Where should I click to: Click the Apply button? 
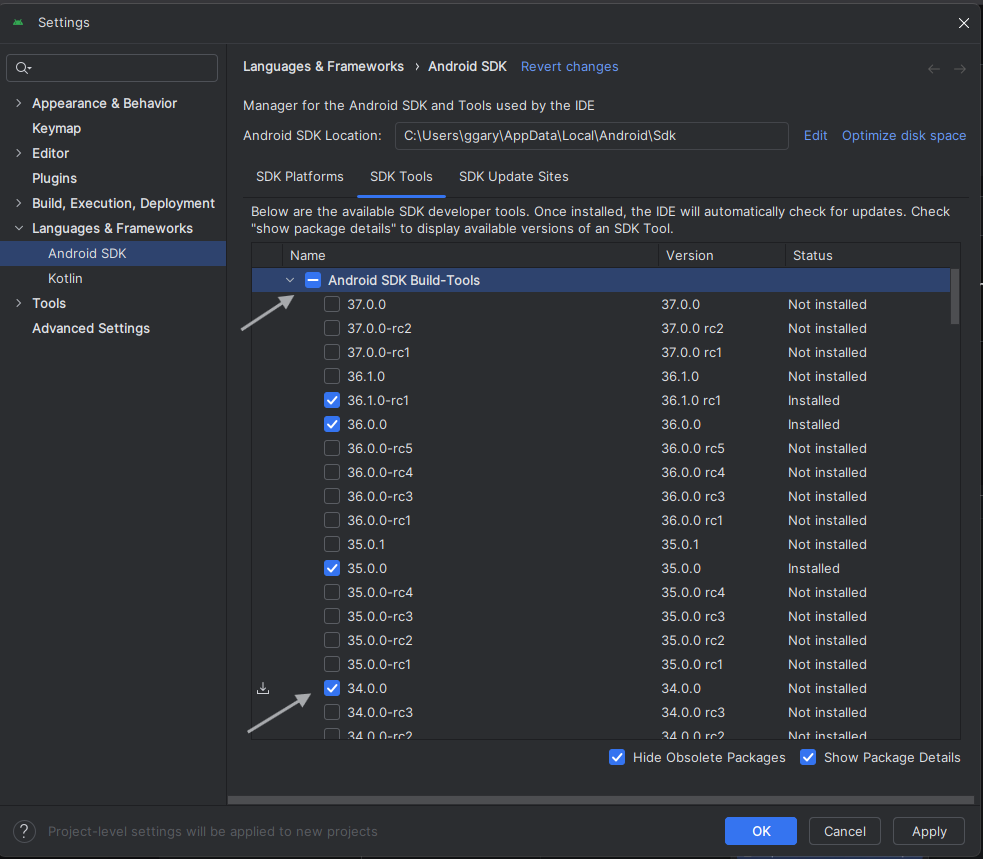[928, 831]
